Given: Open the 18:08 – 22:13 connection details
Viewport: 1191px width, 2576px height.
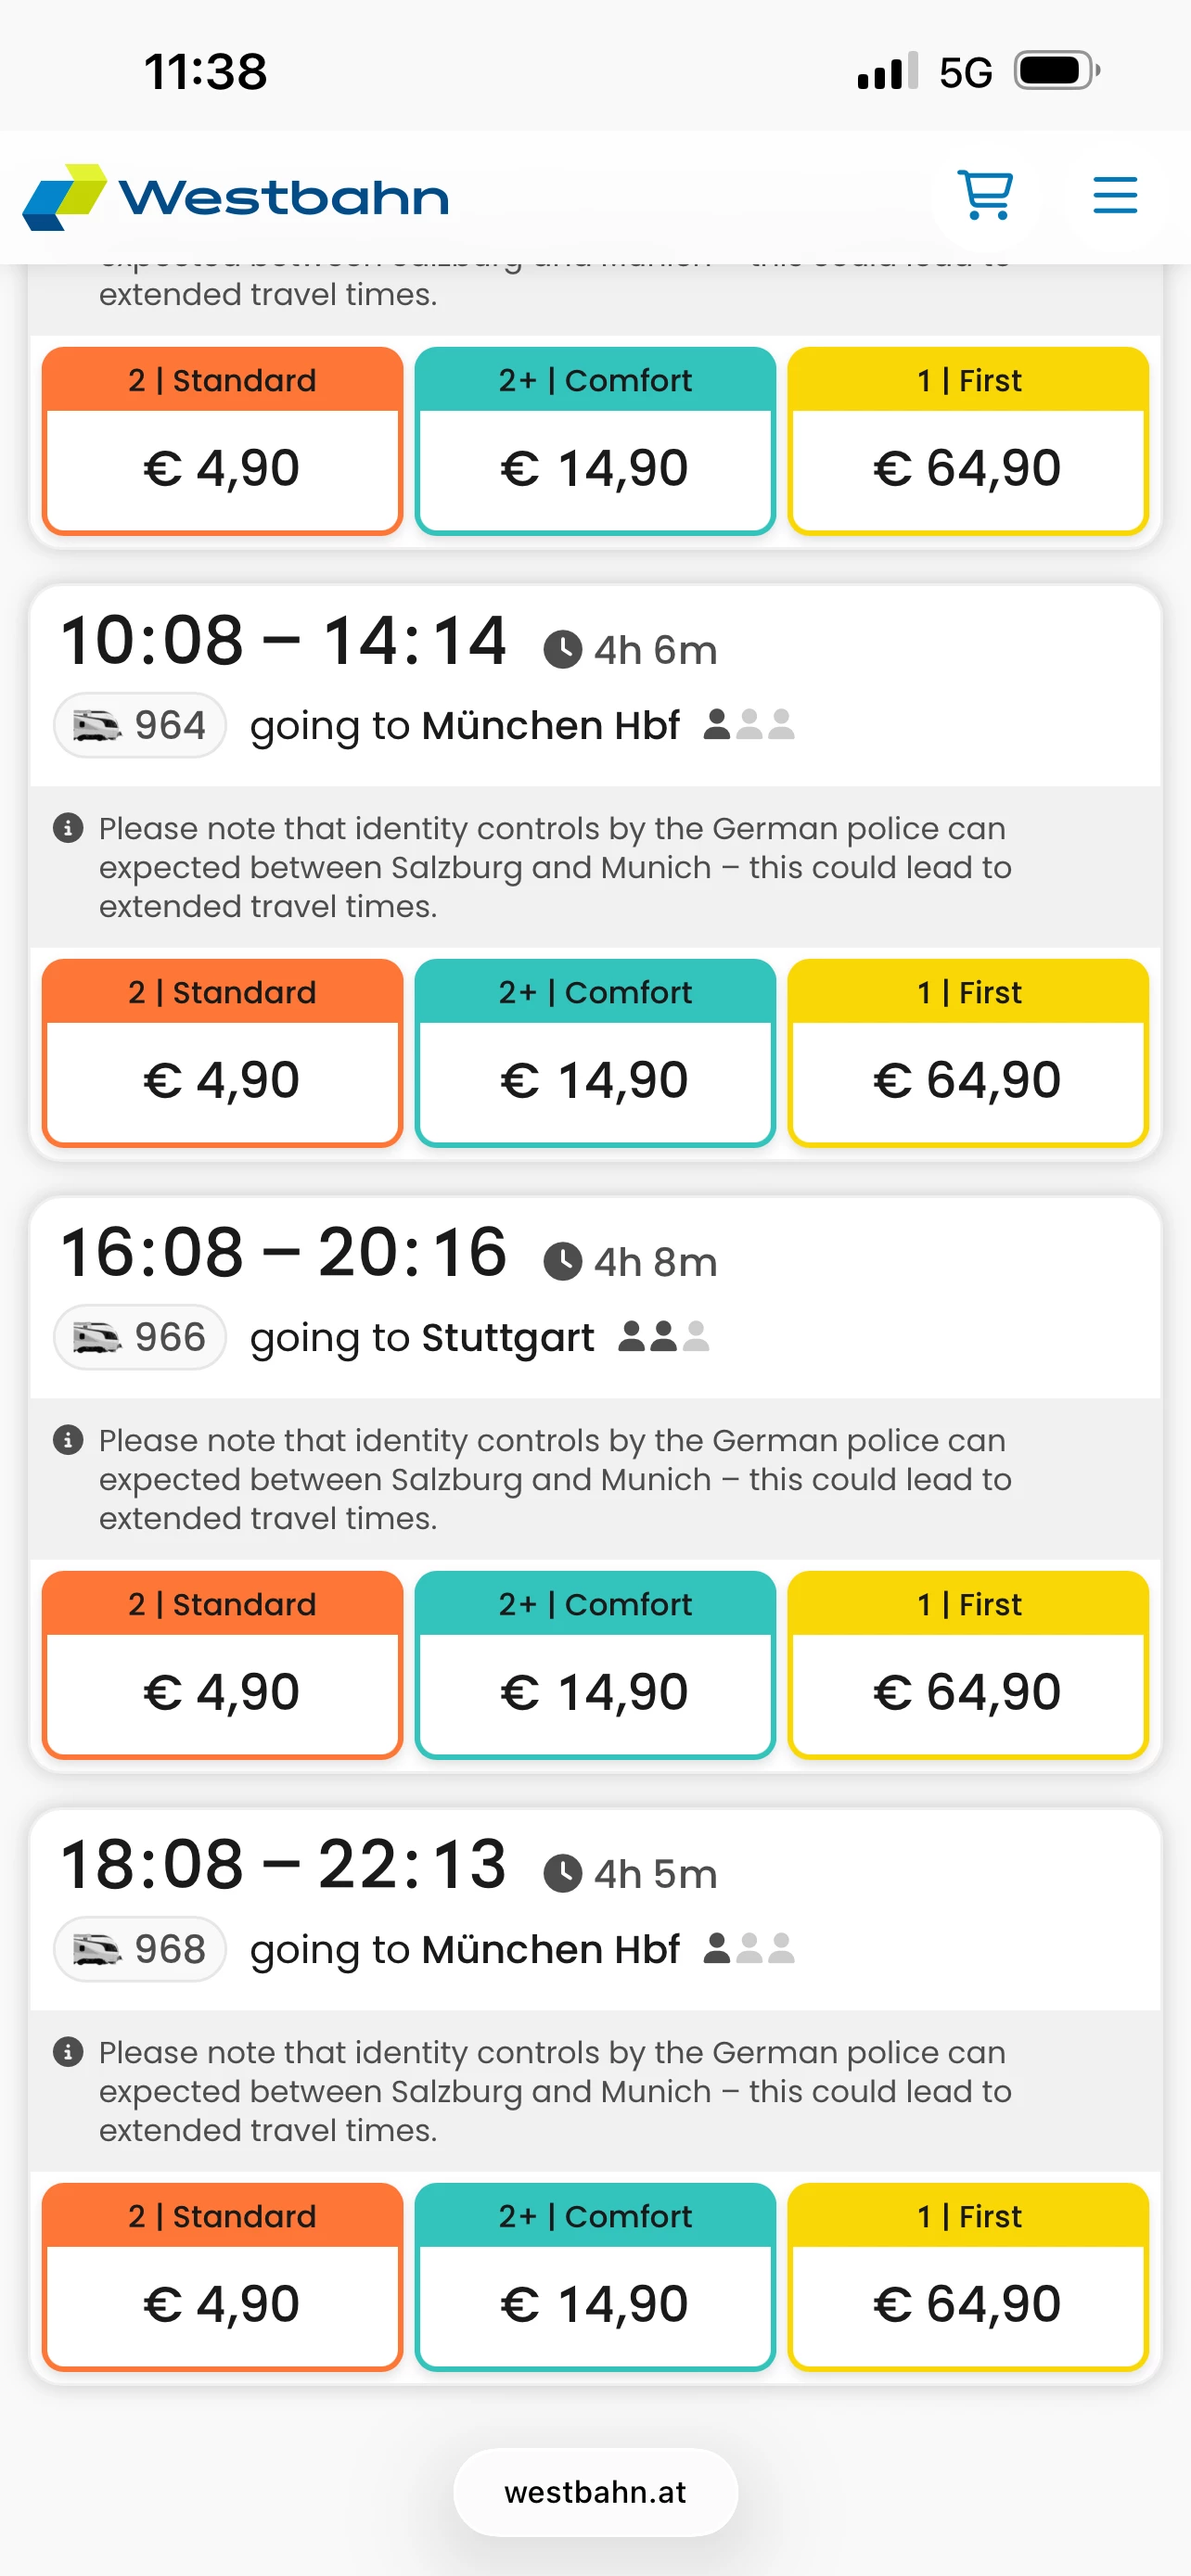Looking at the screenshot, I should point(284,1866).
